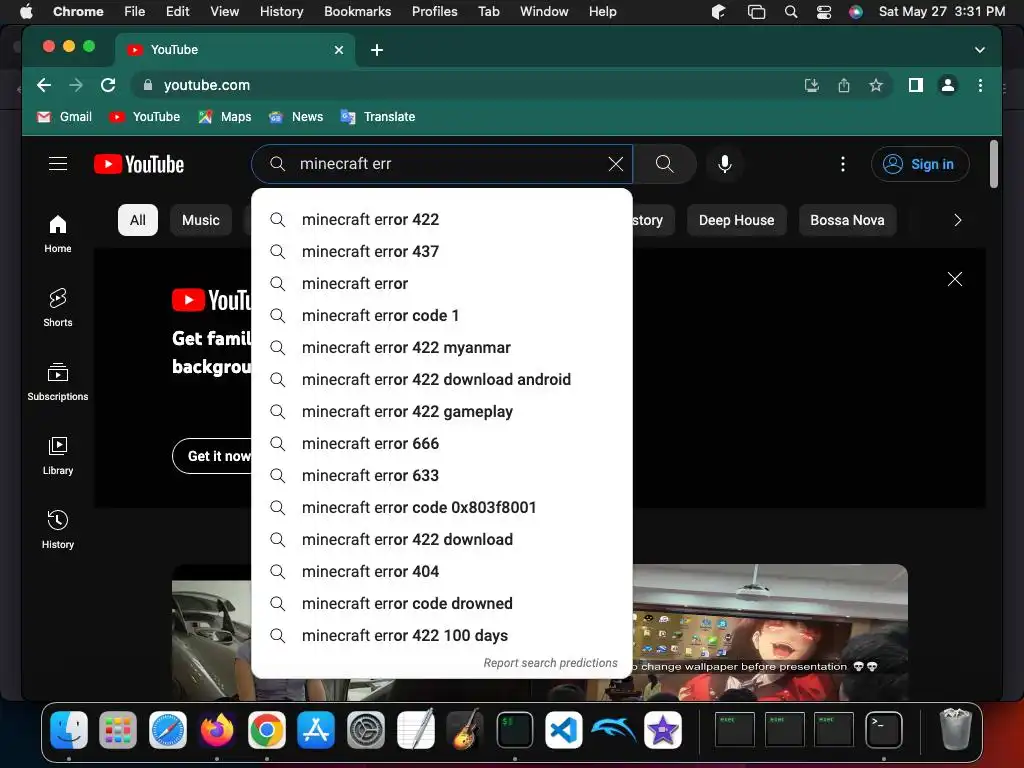This screenshot has width=1024, height=768.
Task: Choose suggestion minecraft error 422 myanmar
Action: pos(442,347)
